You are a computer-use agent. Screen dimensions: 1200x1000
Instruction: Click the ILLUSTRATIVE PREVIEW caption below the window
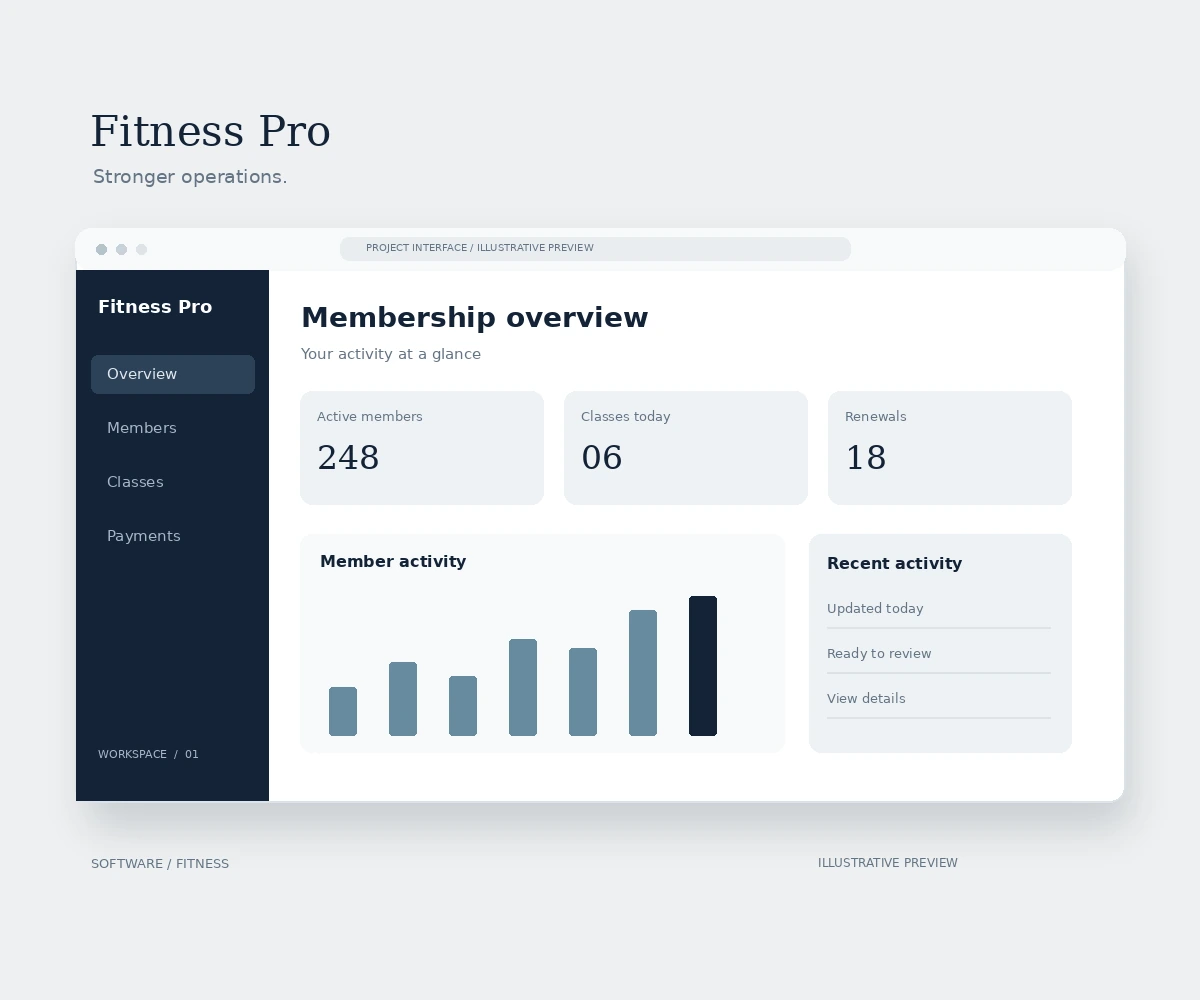click(x=888, y=863)
